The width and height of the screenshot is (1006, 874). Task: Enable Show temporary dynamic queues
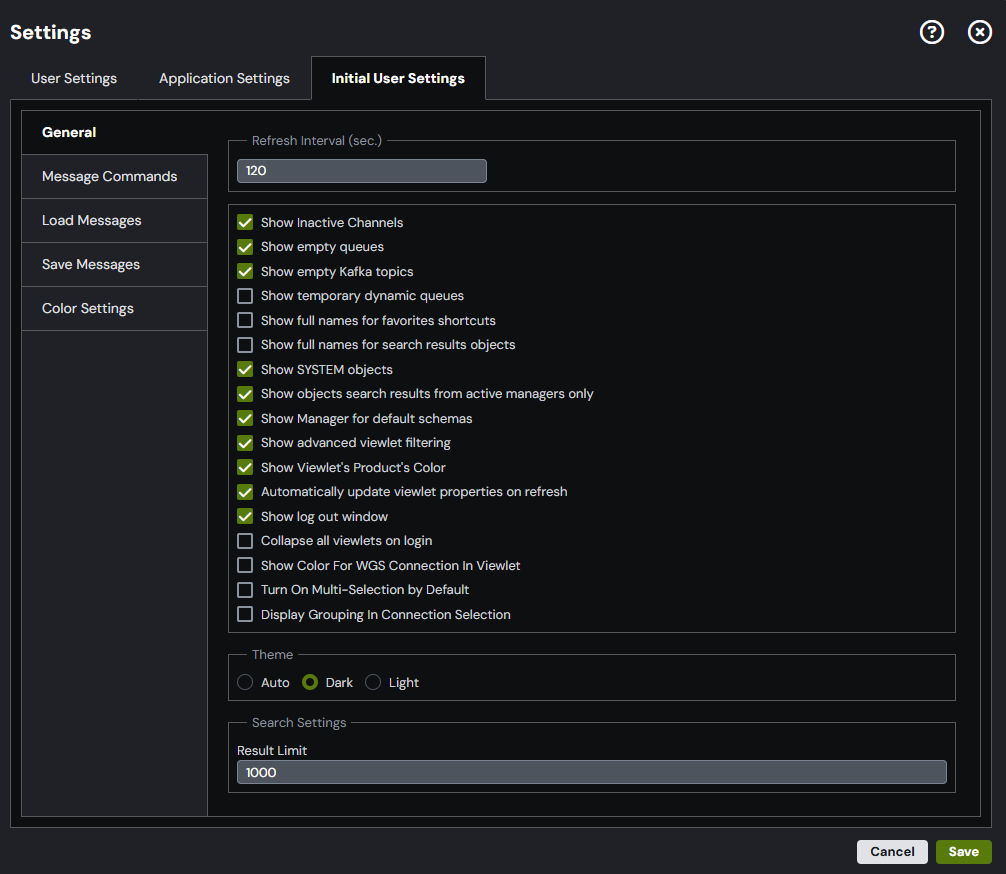click(245, 296)
